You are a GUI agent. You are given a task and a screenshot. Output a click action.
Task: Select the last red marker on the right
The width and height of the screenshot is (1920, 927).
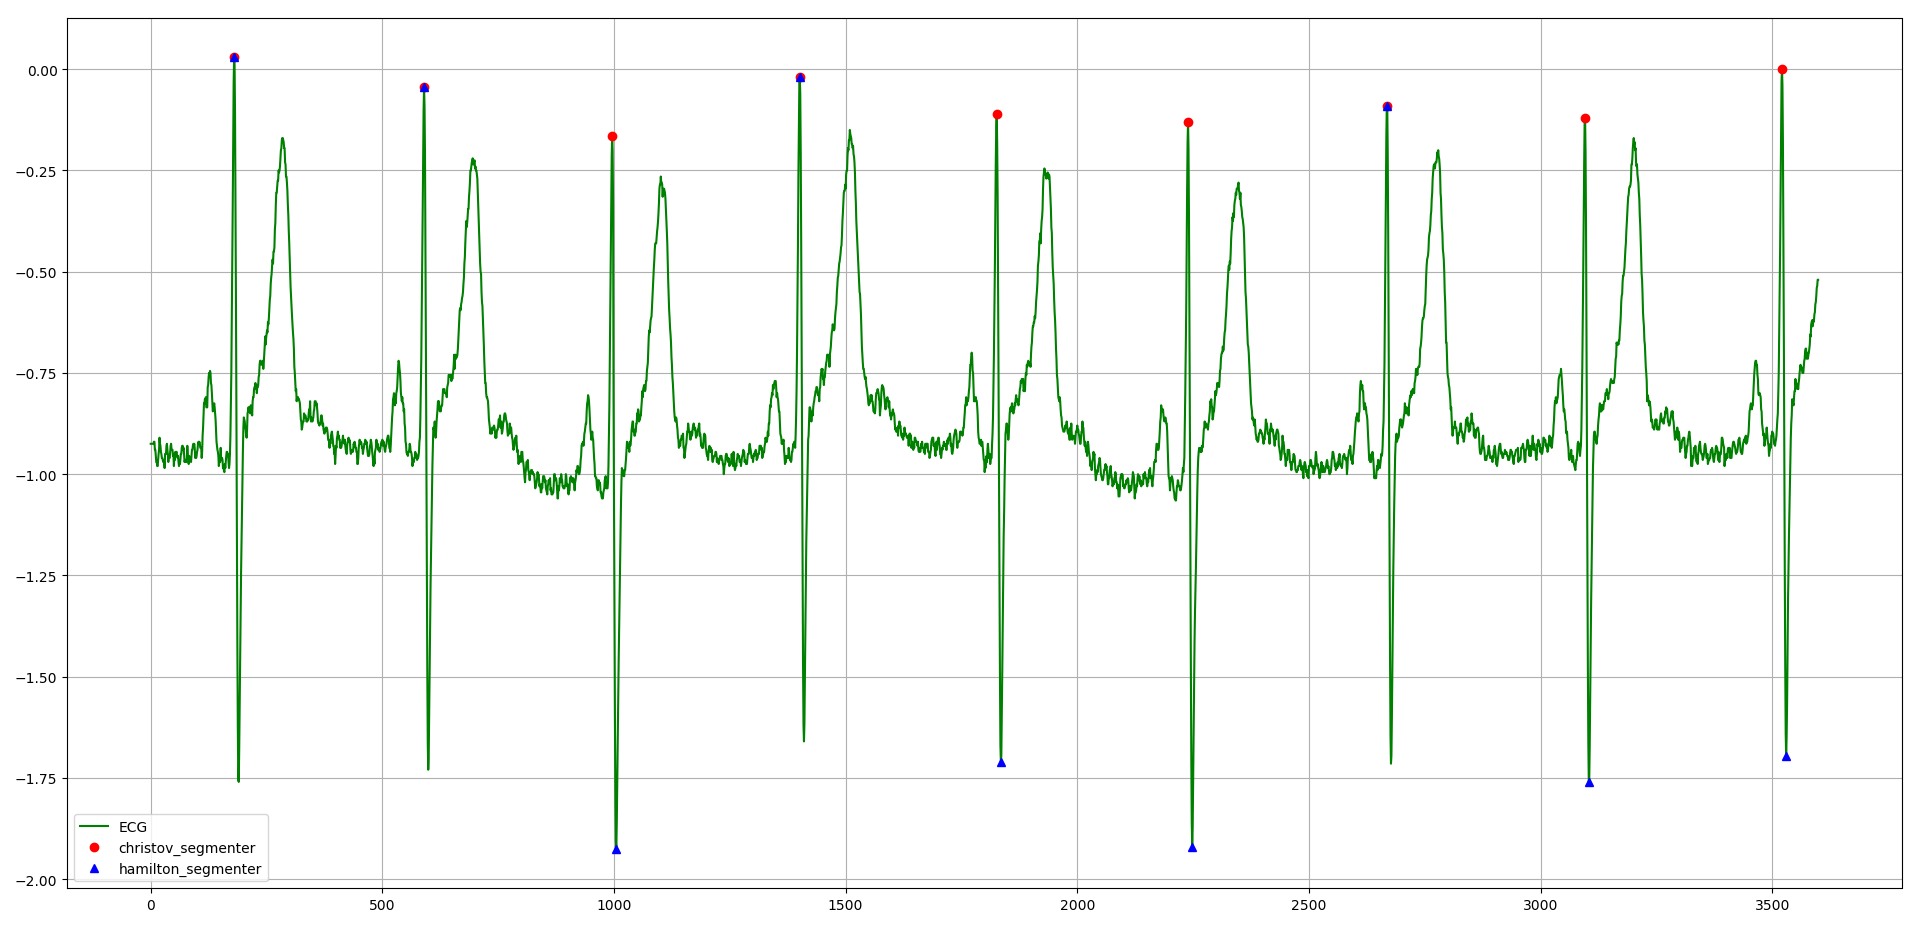[x=1782, y=69]
